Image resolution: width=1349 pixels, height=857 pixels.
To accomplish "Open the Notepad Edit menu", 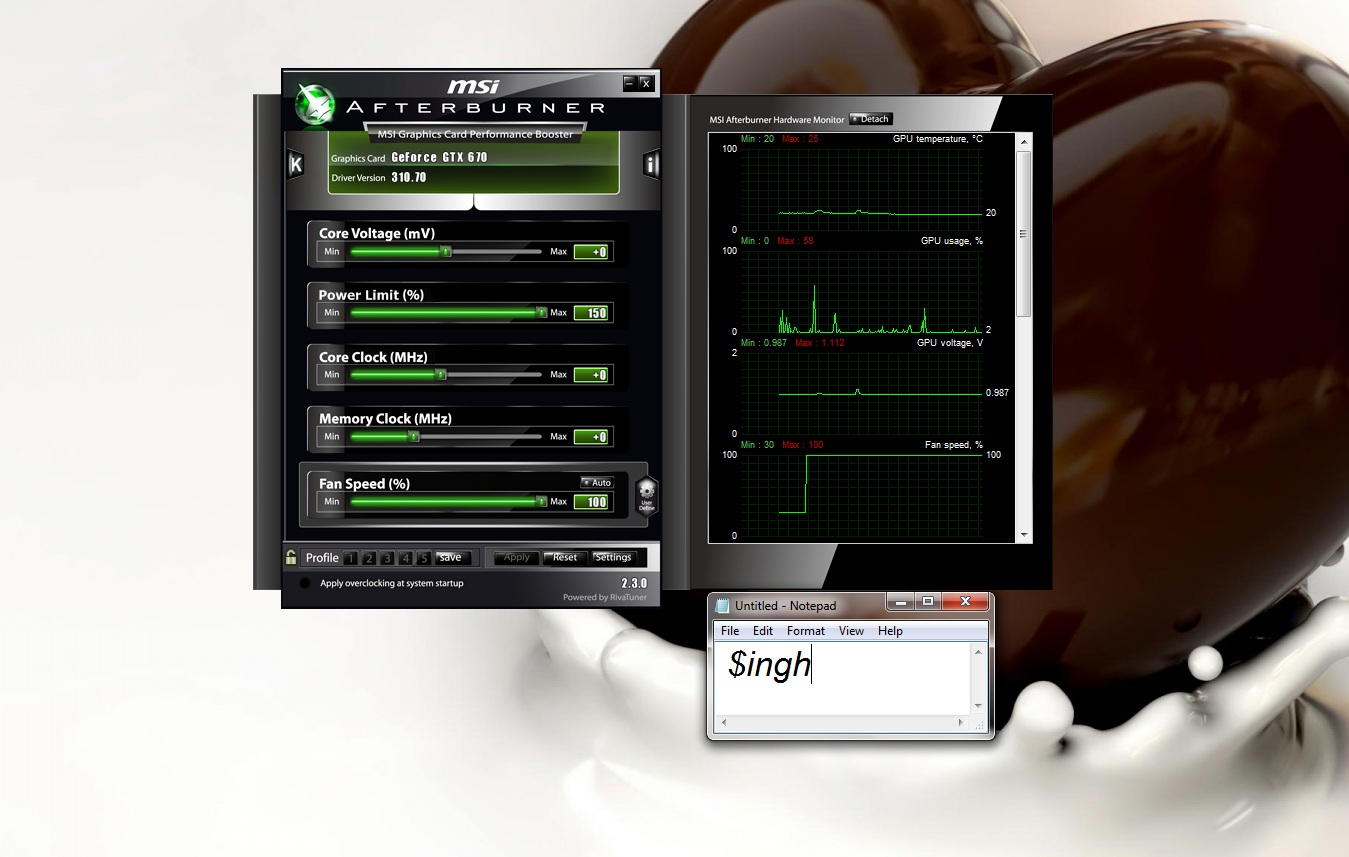I will pos(763,631).
